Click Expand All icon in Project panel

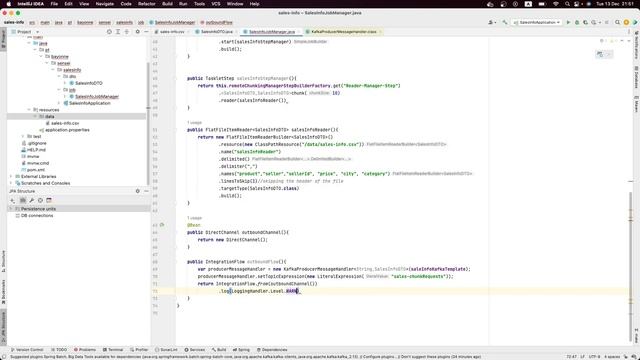118,31
